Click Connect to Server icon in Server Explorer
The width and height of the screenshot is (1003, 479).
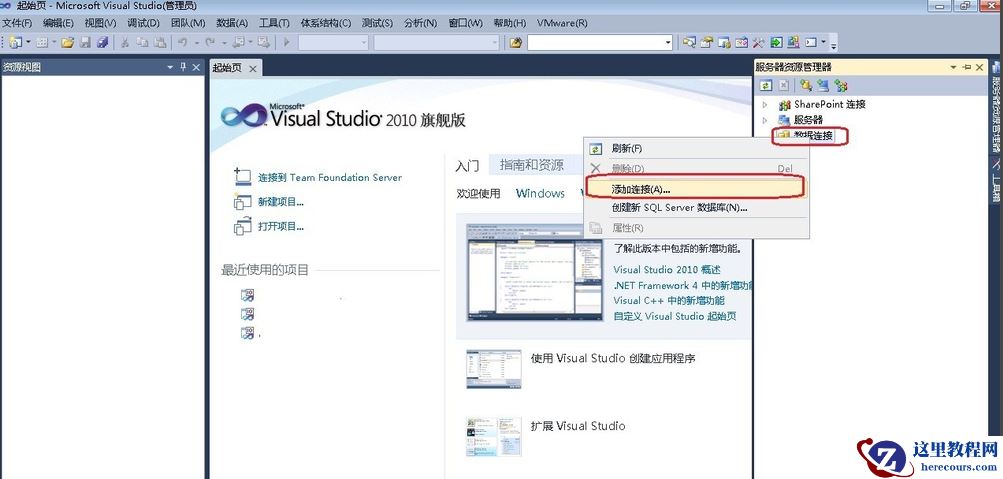[823, 86]
